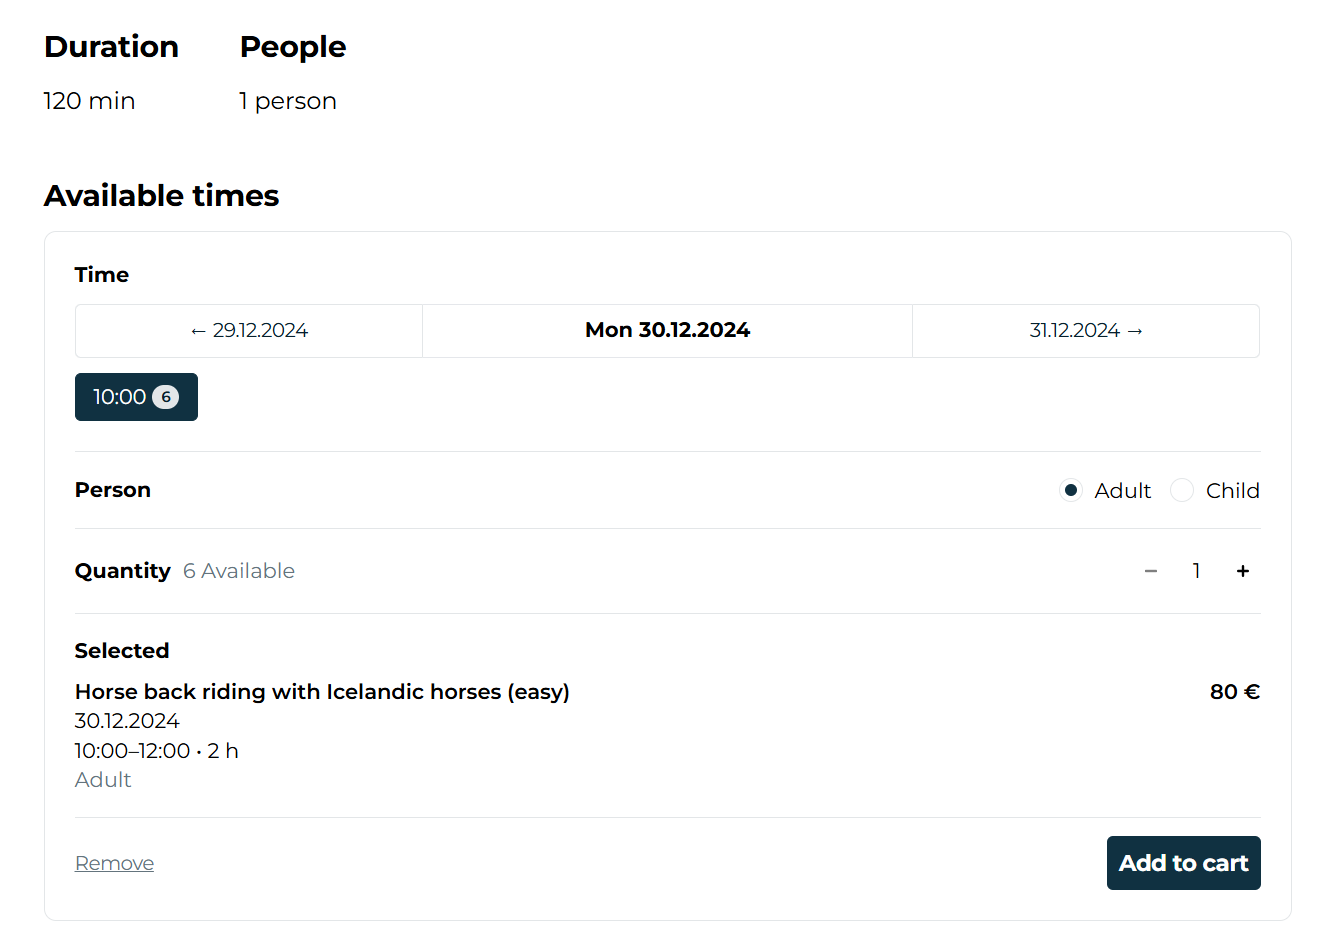Click the "Selected" section heading
The width and height of the screenshot is (1318, 931).
[x=122, y=651]
